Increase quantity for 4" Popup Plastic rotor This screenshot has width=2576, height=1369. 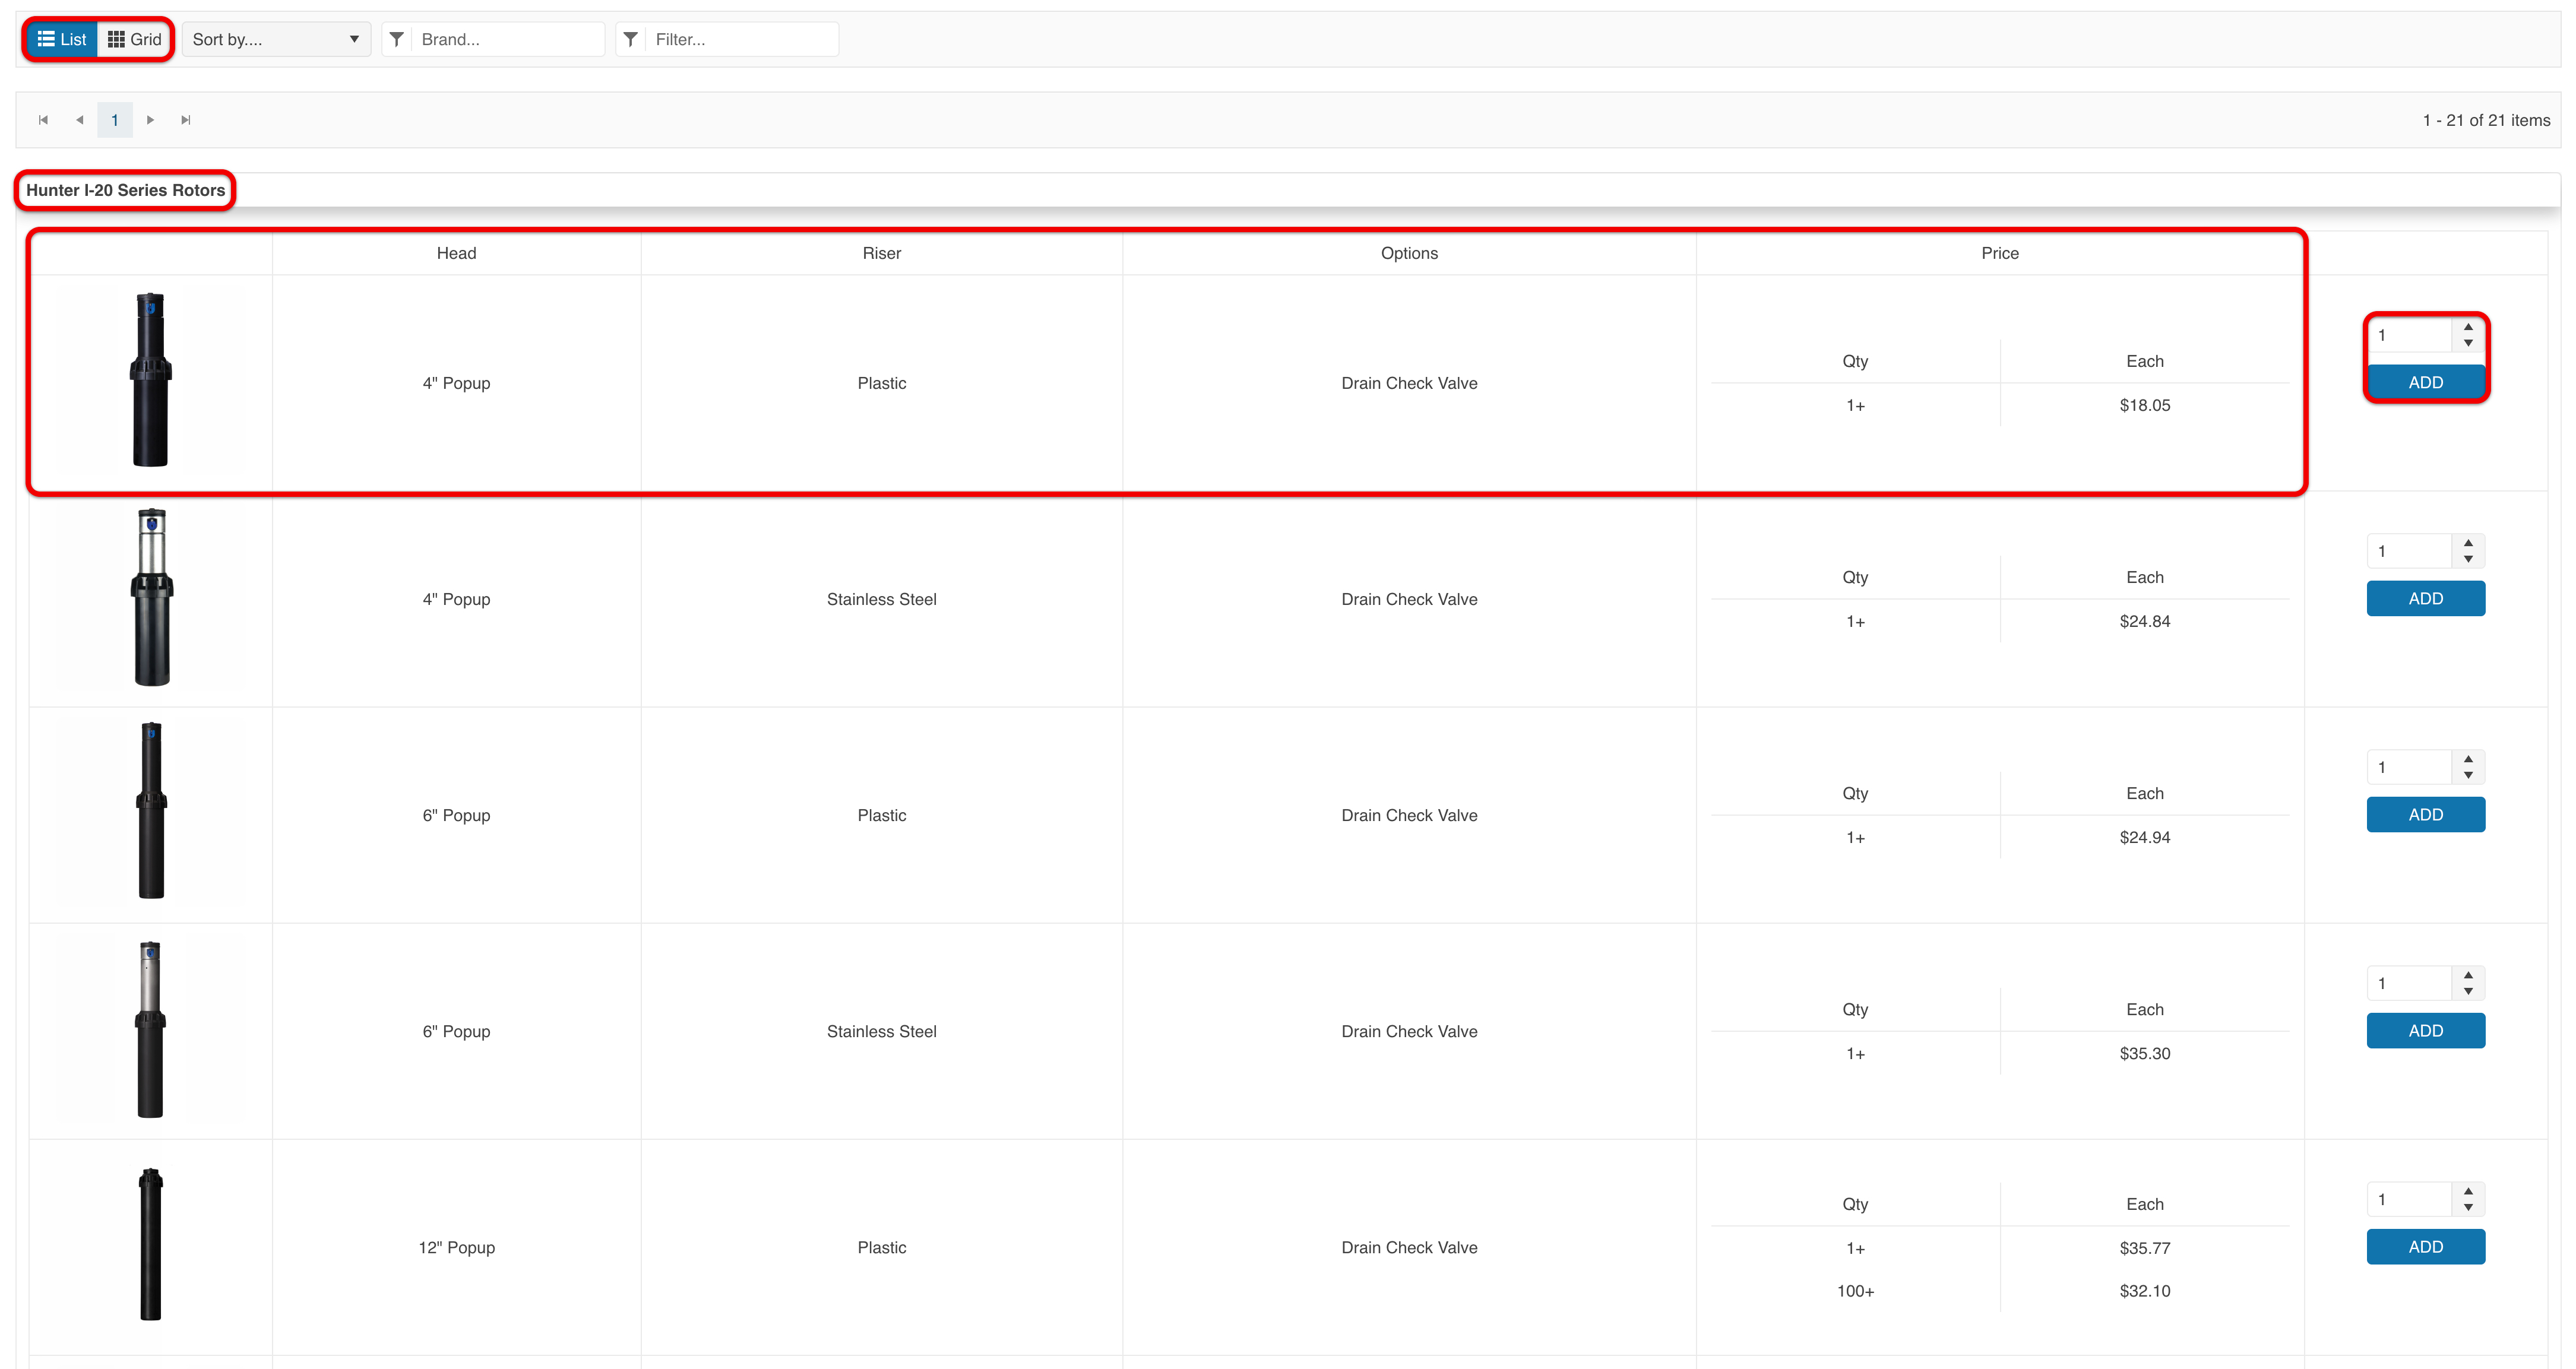2468,327
